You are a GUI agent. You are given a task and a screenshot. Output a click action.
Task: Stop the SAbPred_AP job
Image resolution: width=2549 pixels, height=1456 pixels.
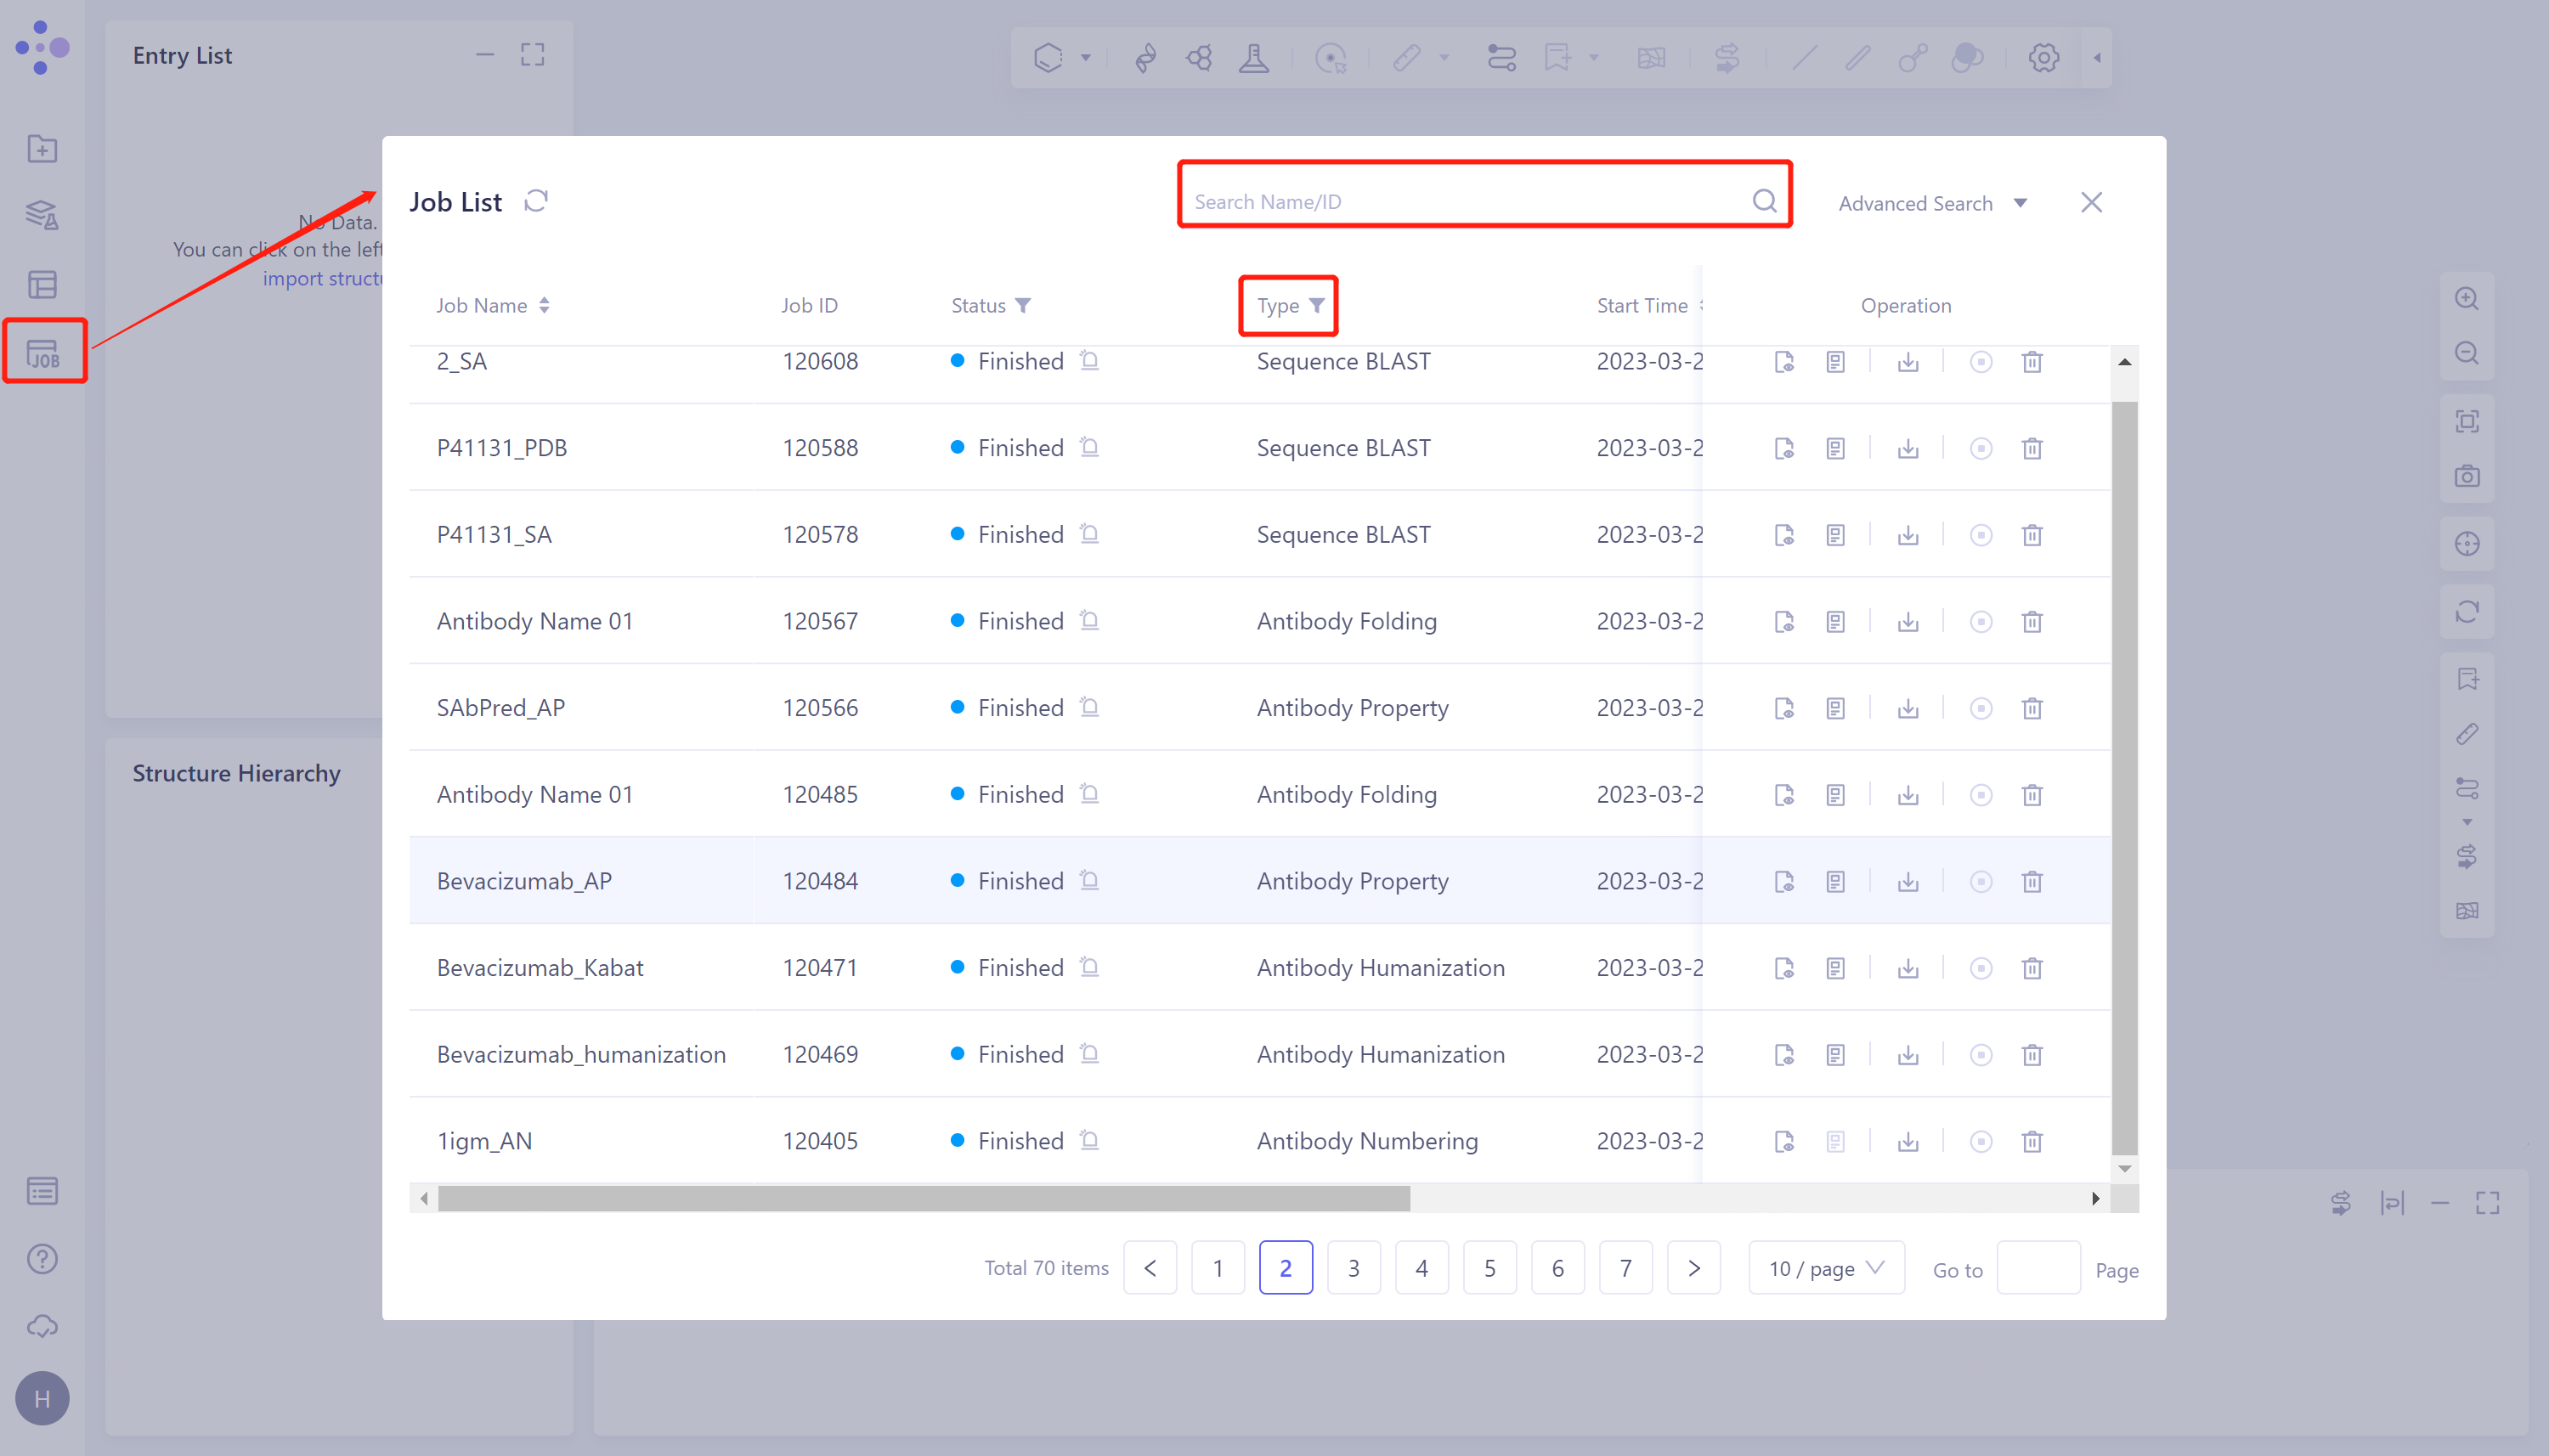coord(1981,708)
